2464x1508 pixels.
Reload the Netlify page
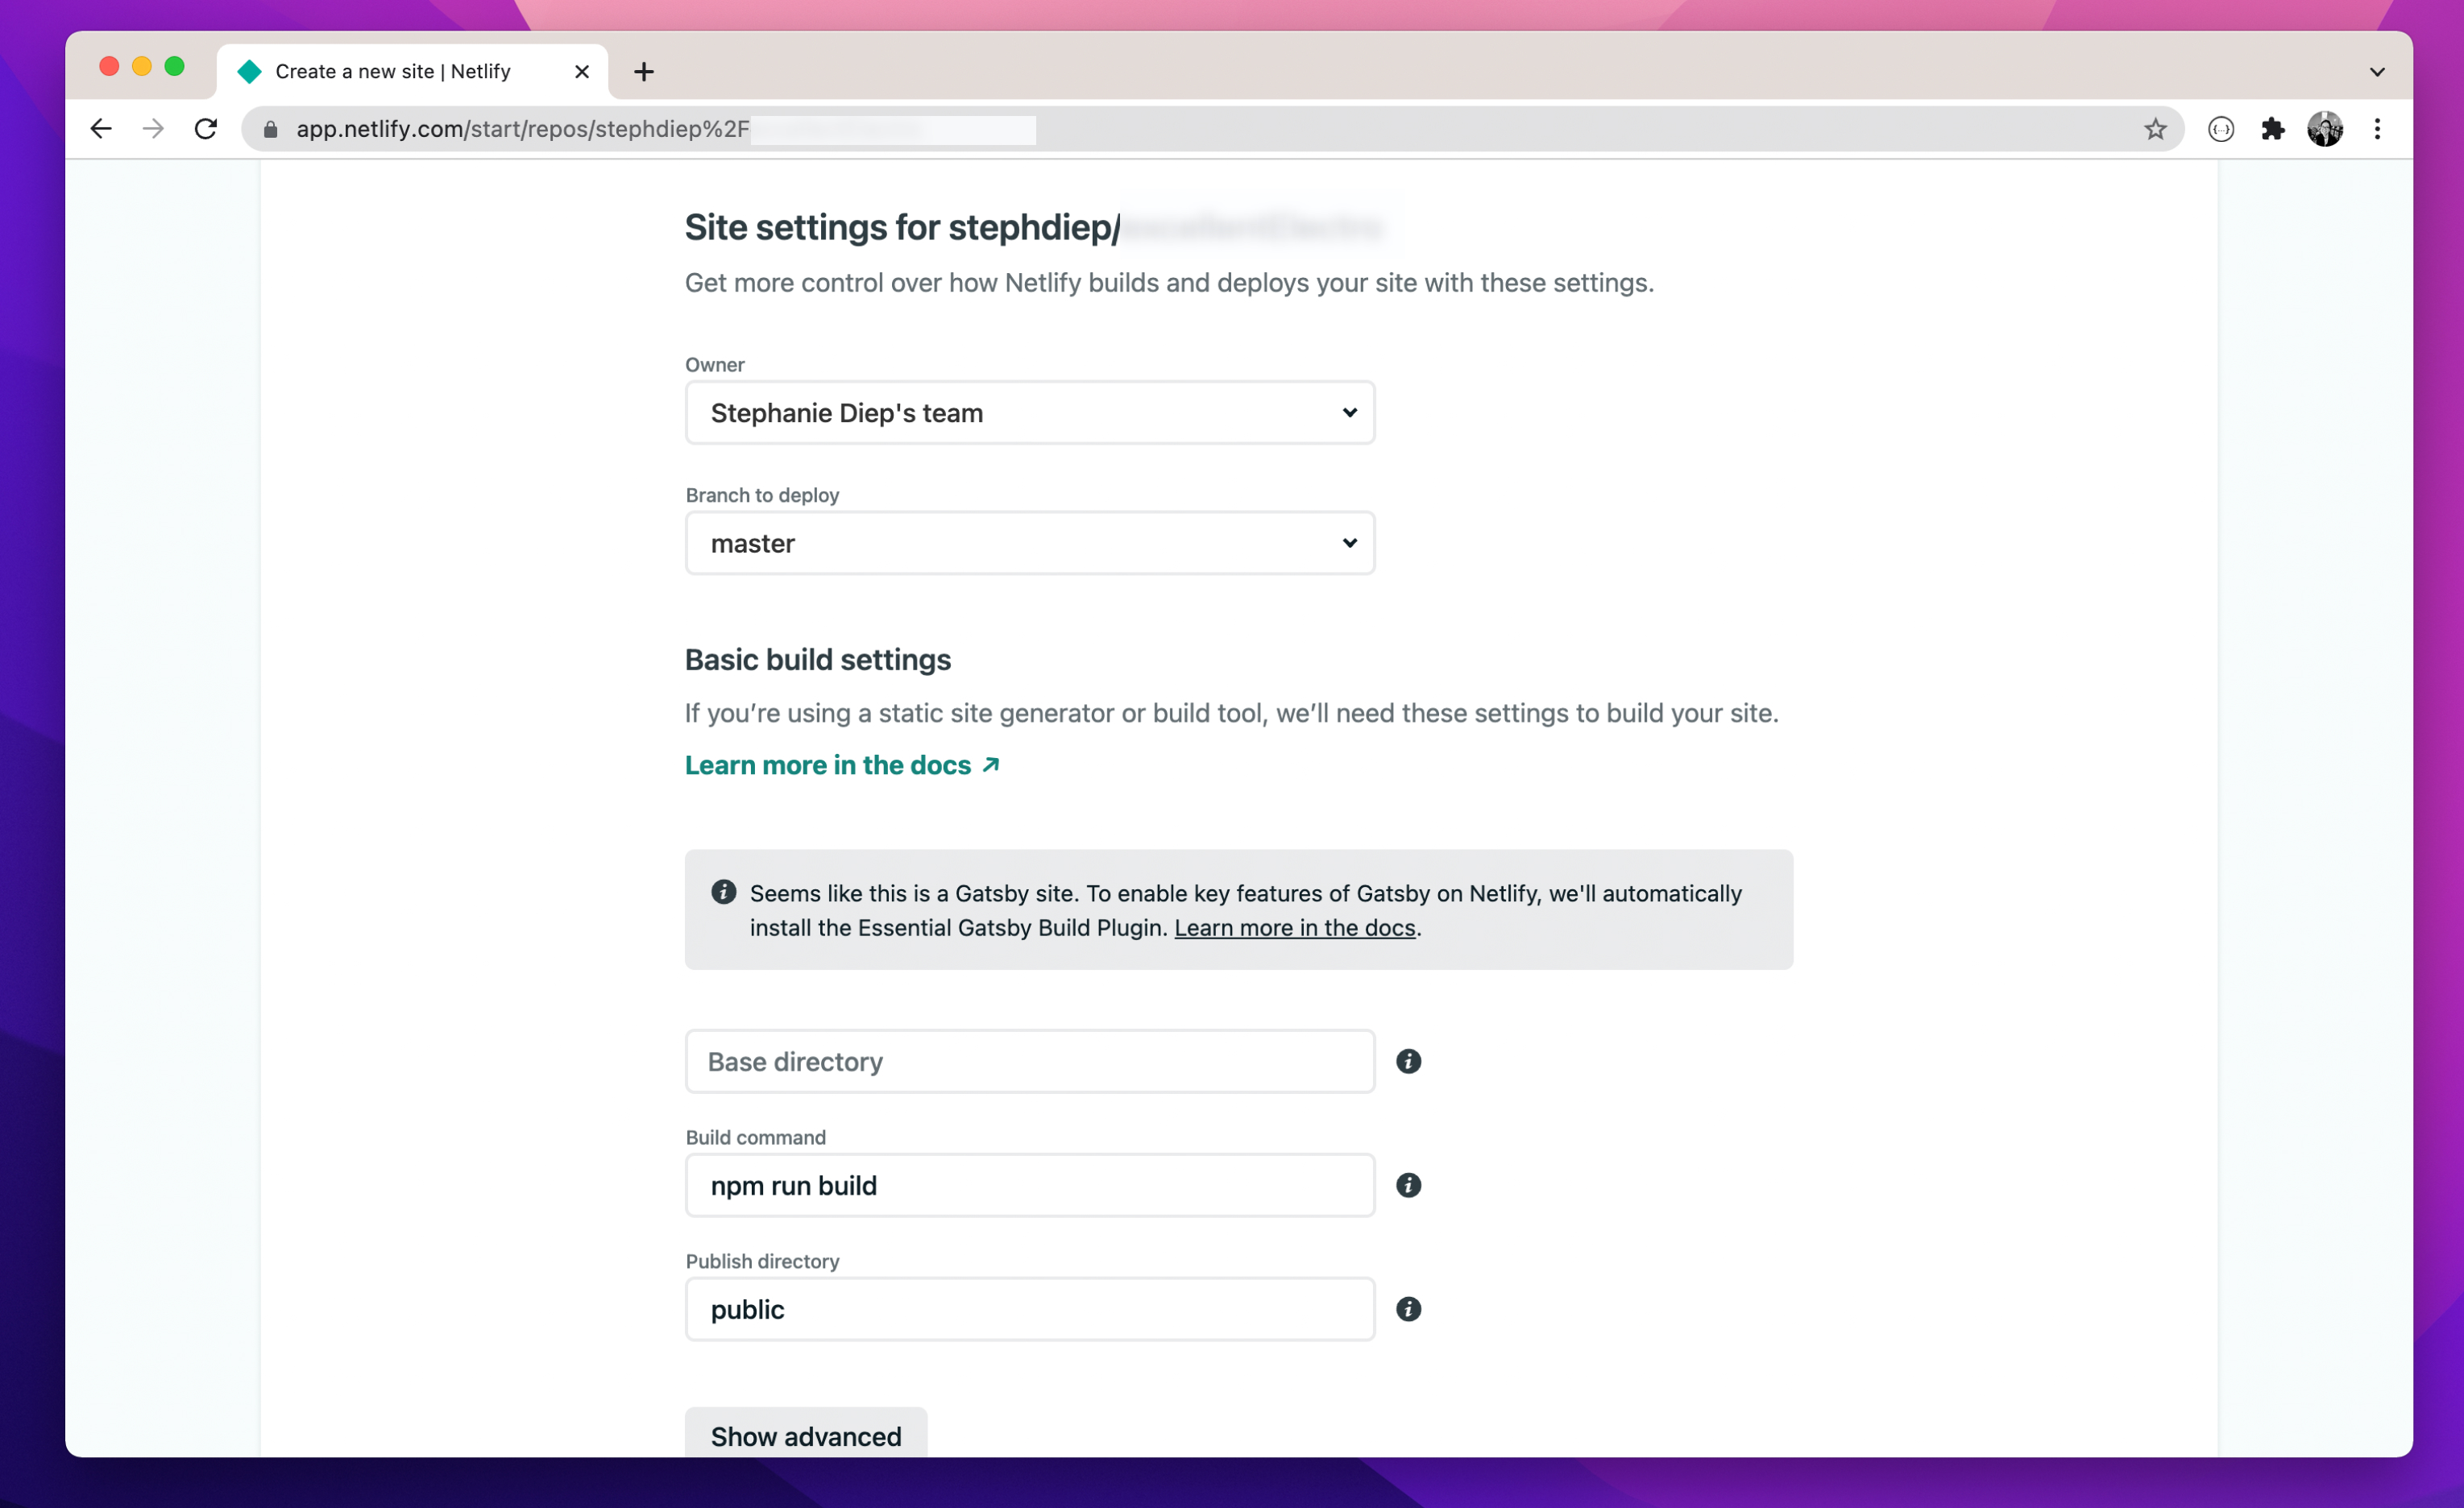(x=206, y=129)
